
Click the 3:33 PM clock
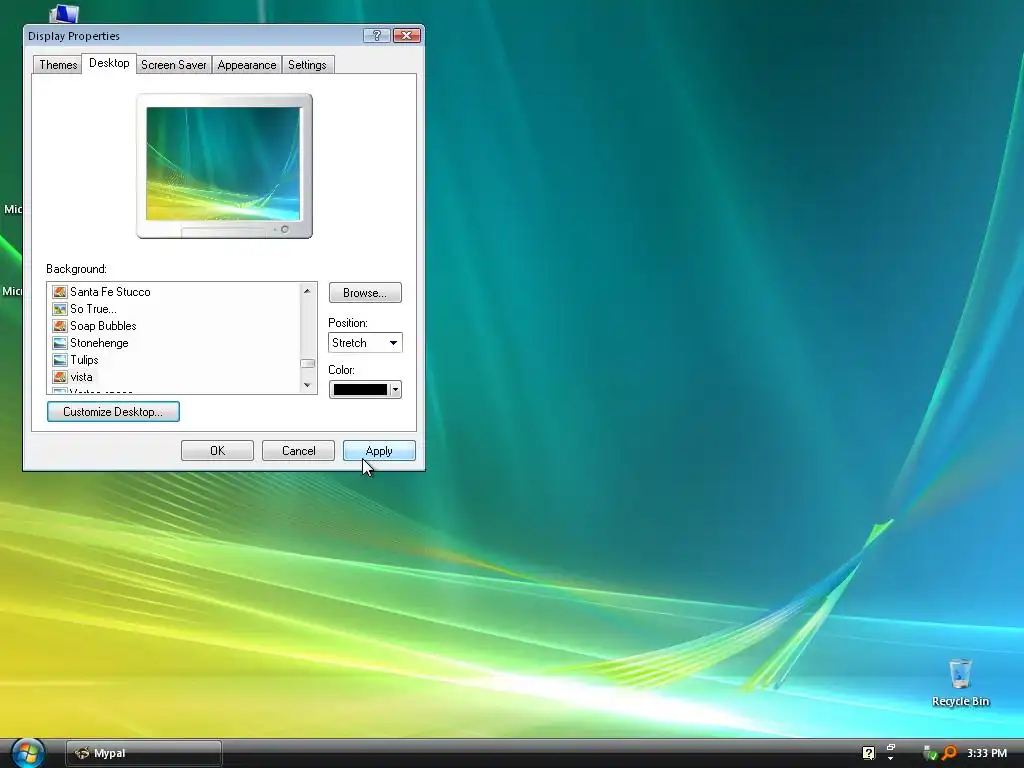[x=987, y=753]
